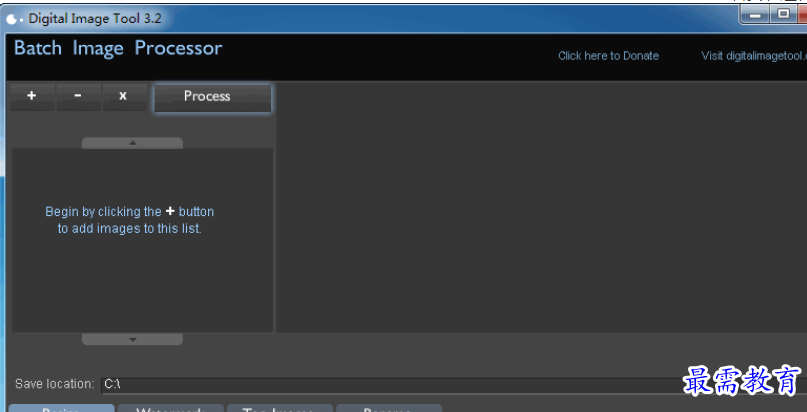Remove selected image with minus button
The width and height of the screenshot is (807, 412).
click(78, 96)
